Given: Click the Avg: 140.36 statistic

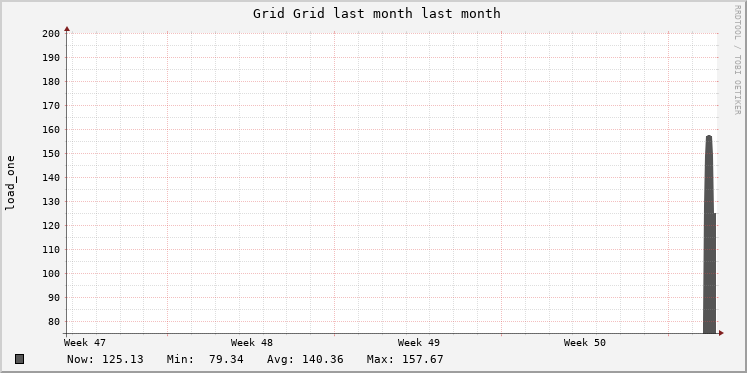Looking at the screenshot, I should click(305, 359).
